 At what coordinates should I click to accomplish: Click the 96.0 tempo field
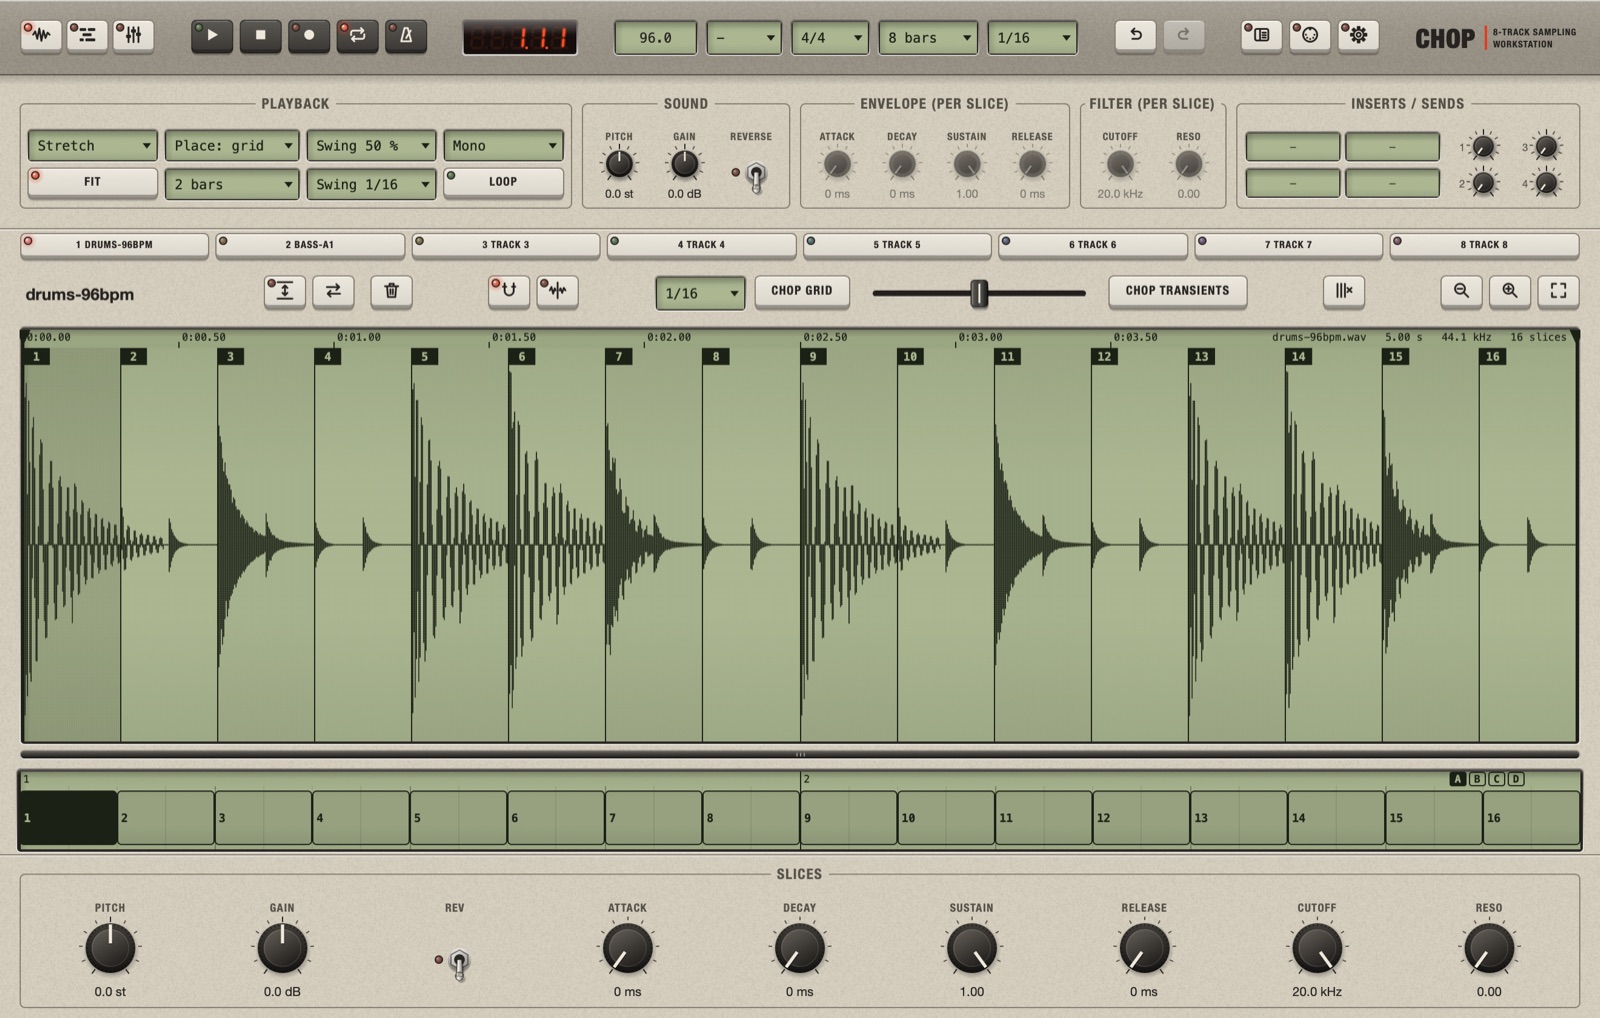point(655,38)
